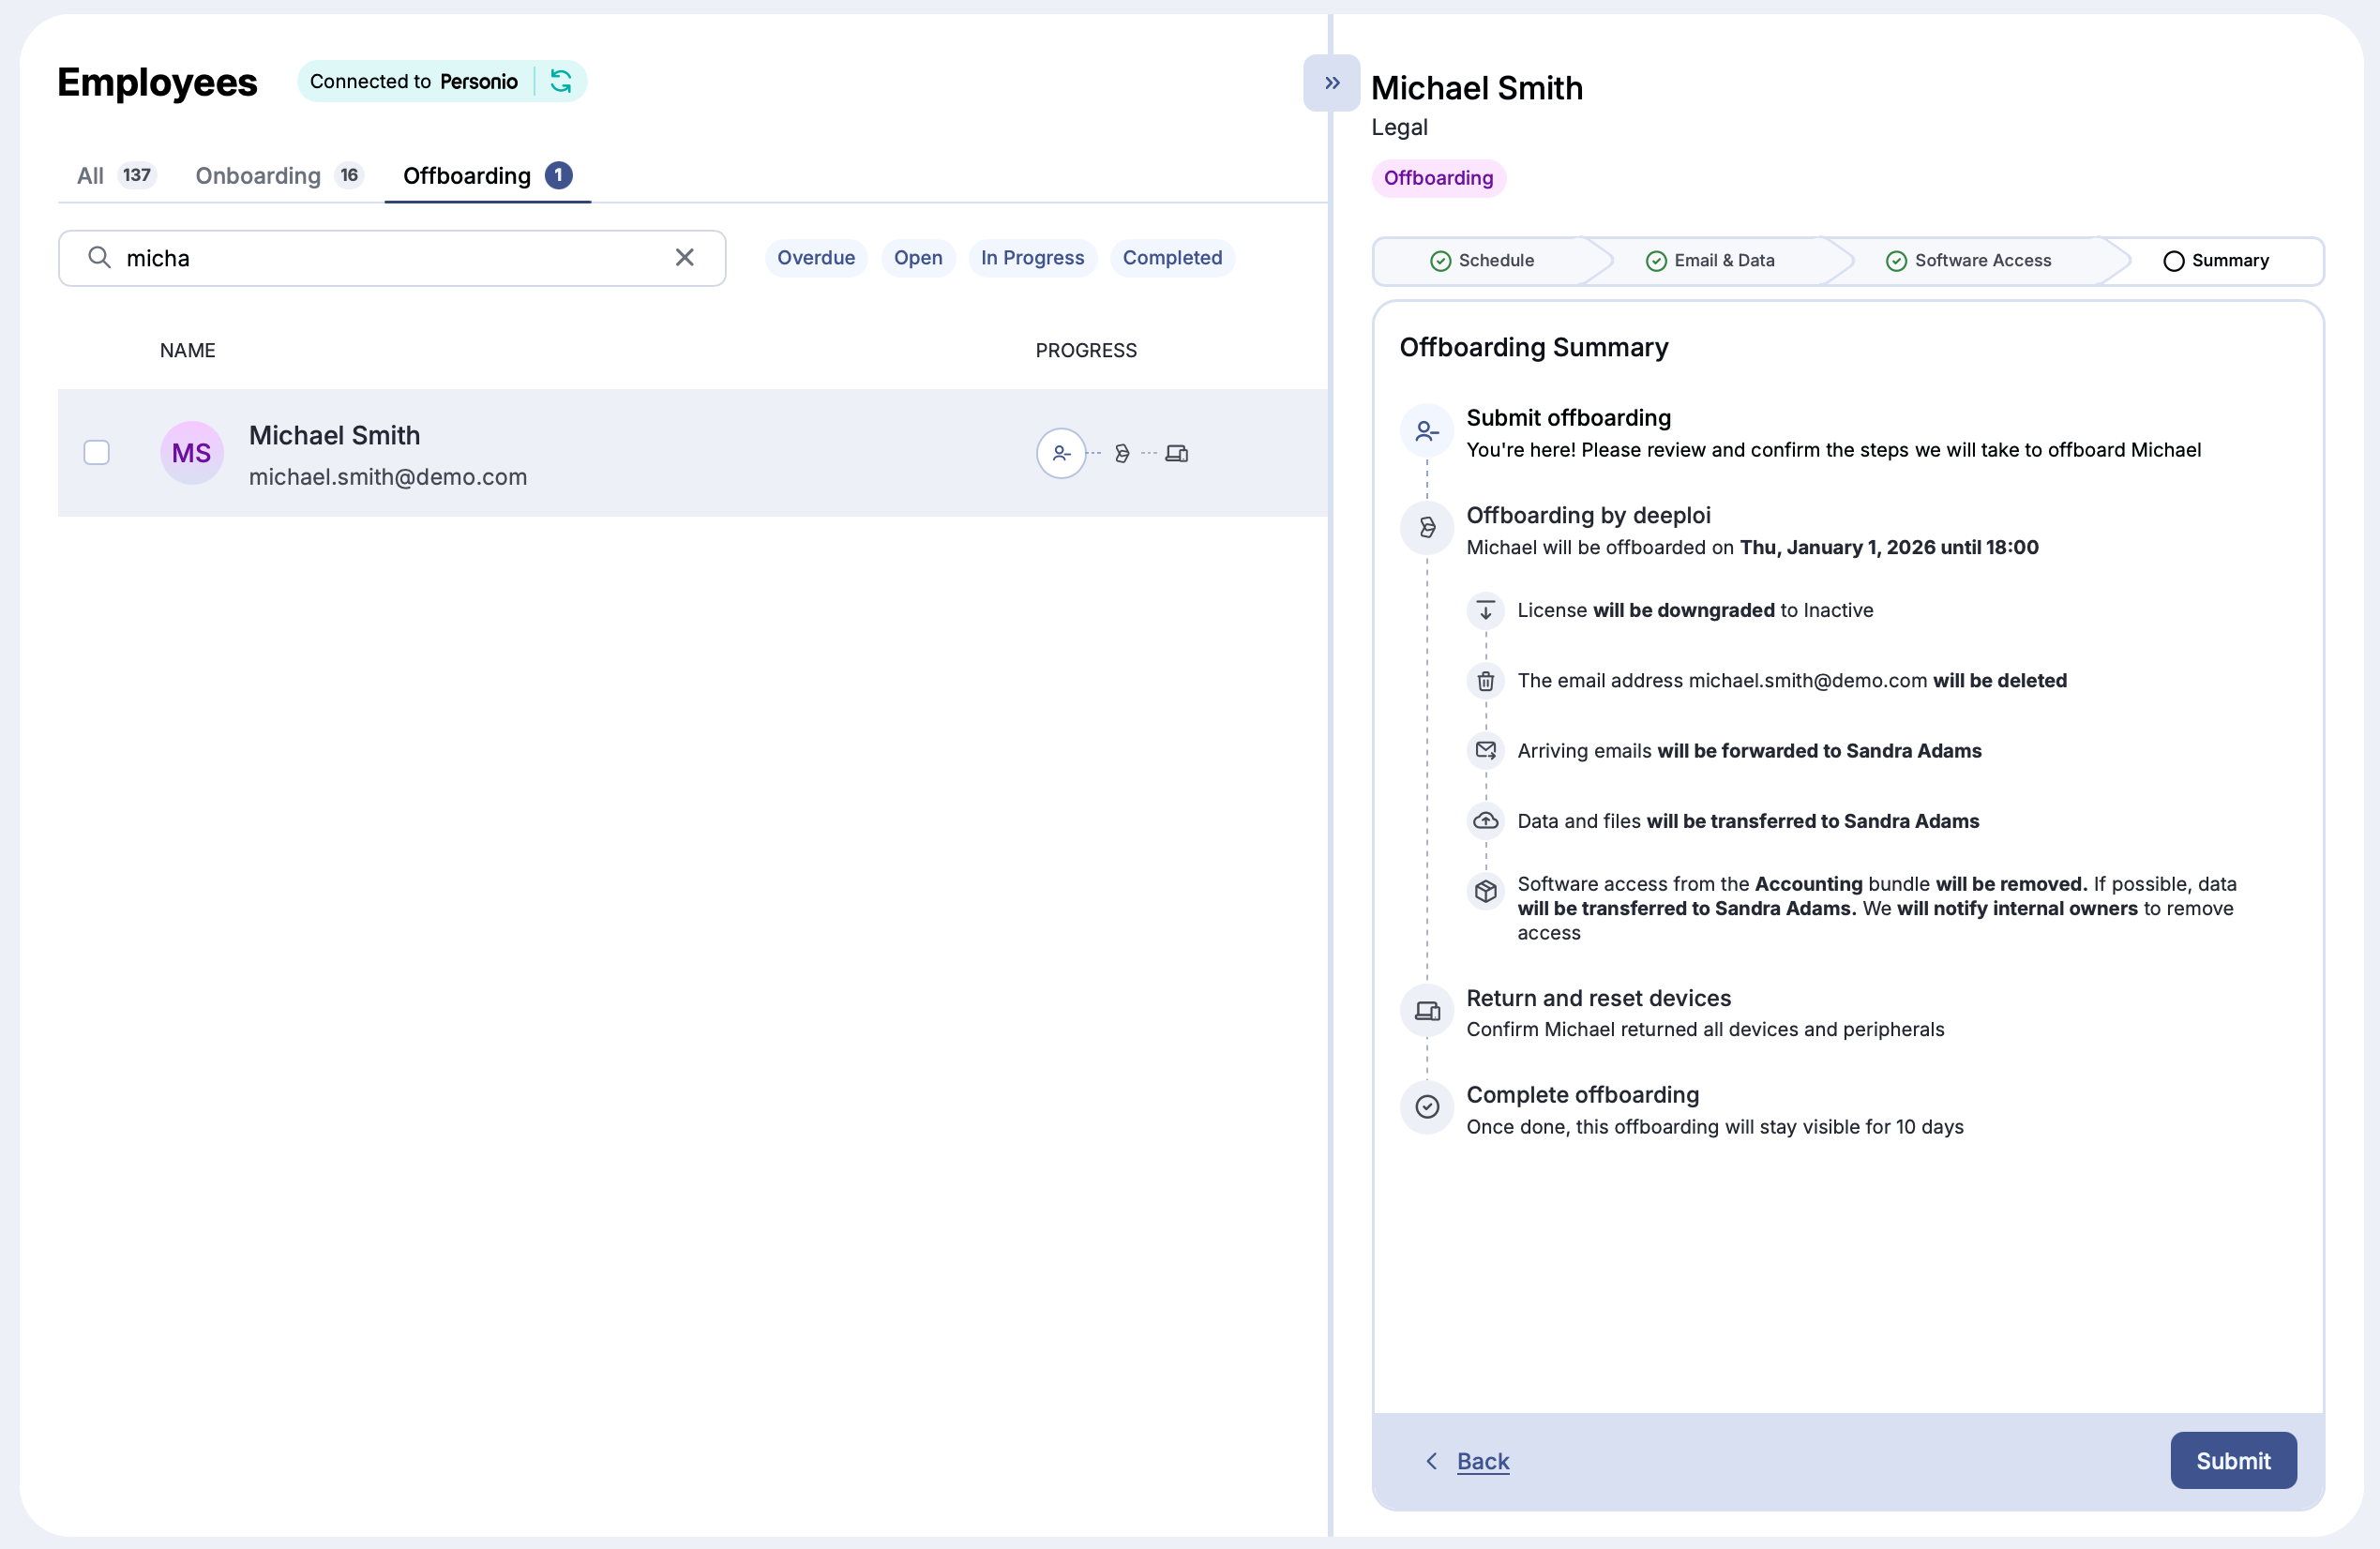Click the software access package icon
Image resolution: width=2380 pixels, height=1549 pixels.
[1485, 890]
